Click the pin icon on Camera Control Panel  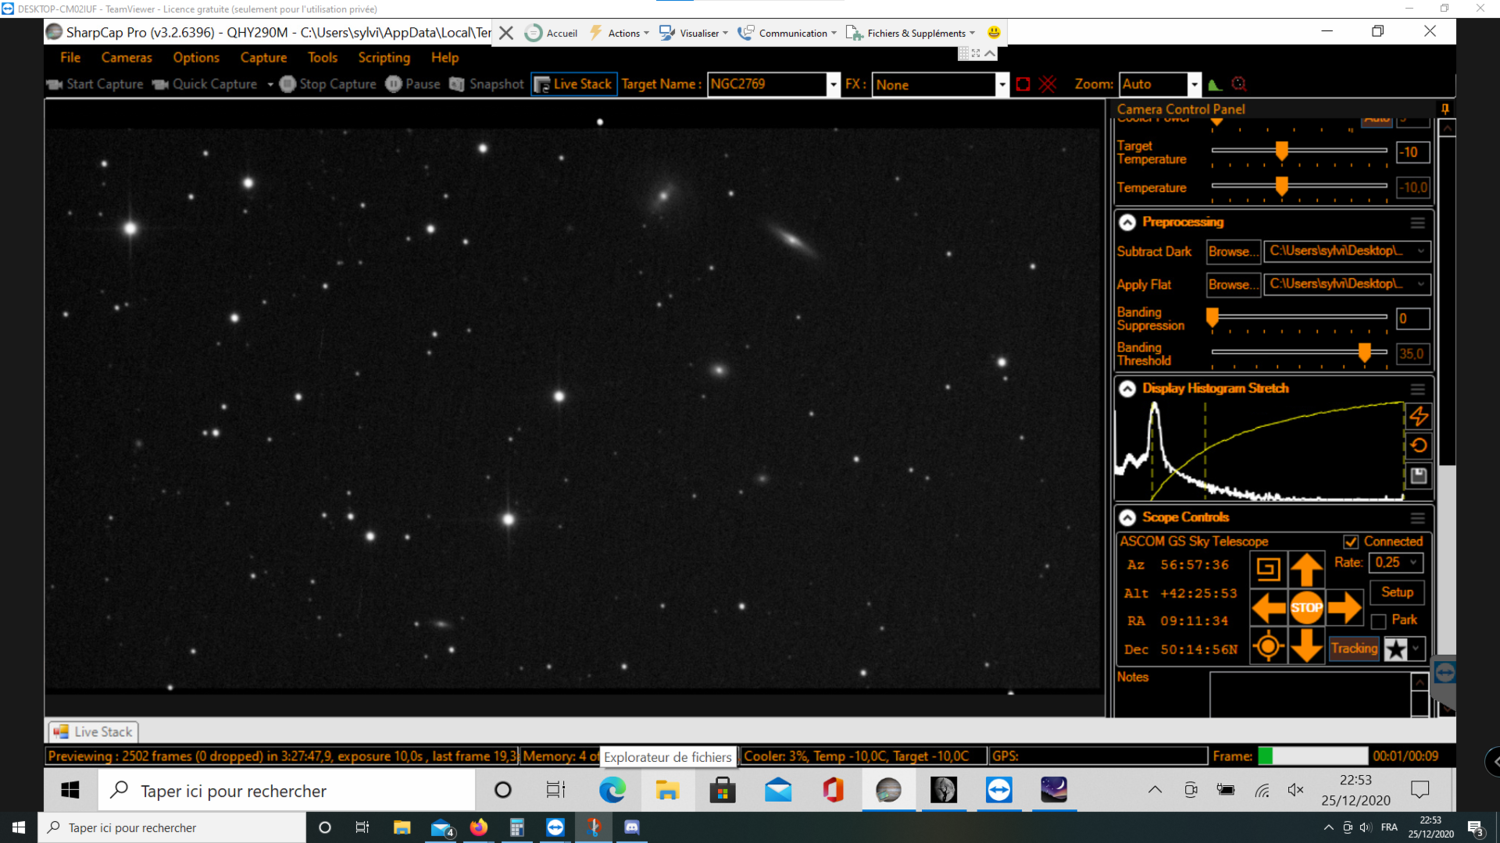pyautogui.click(x=1444, y=109)
